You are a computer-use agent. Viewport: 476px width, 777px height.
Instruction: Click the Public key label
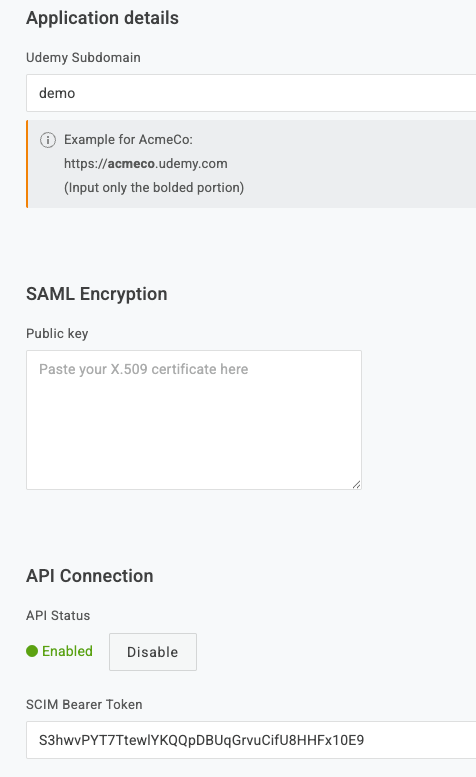click(x=57, y=333)
